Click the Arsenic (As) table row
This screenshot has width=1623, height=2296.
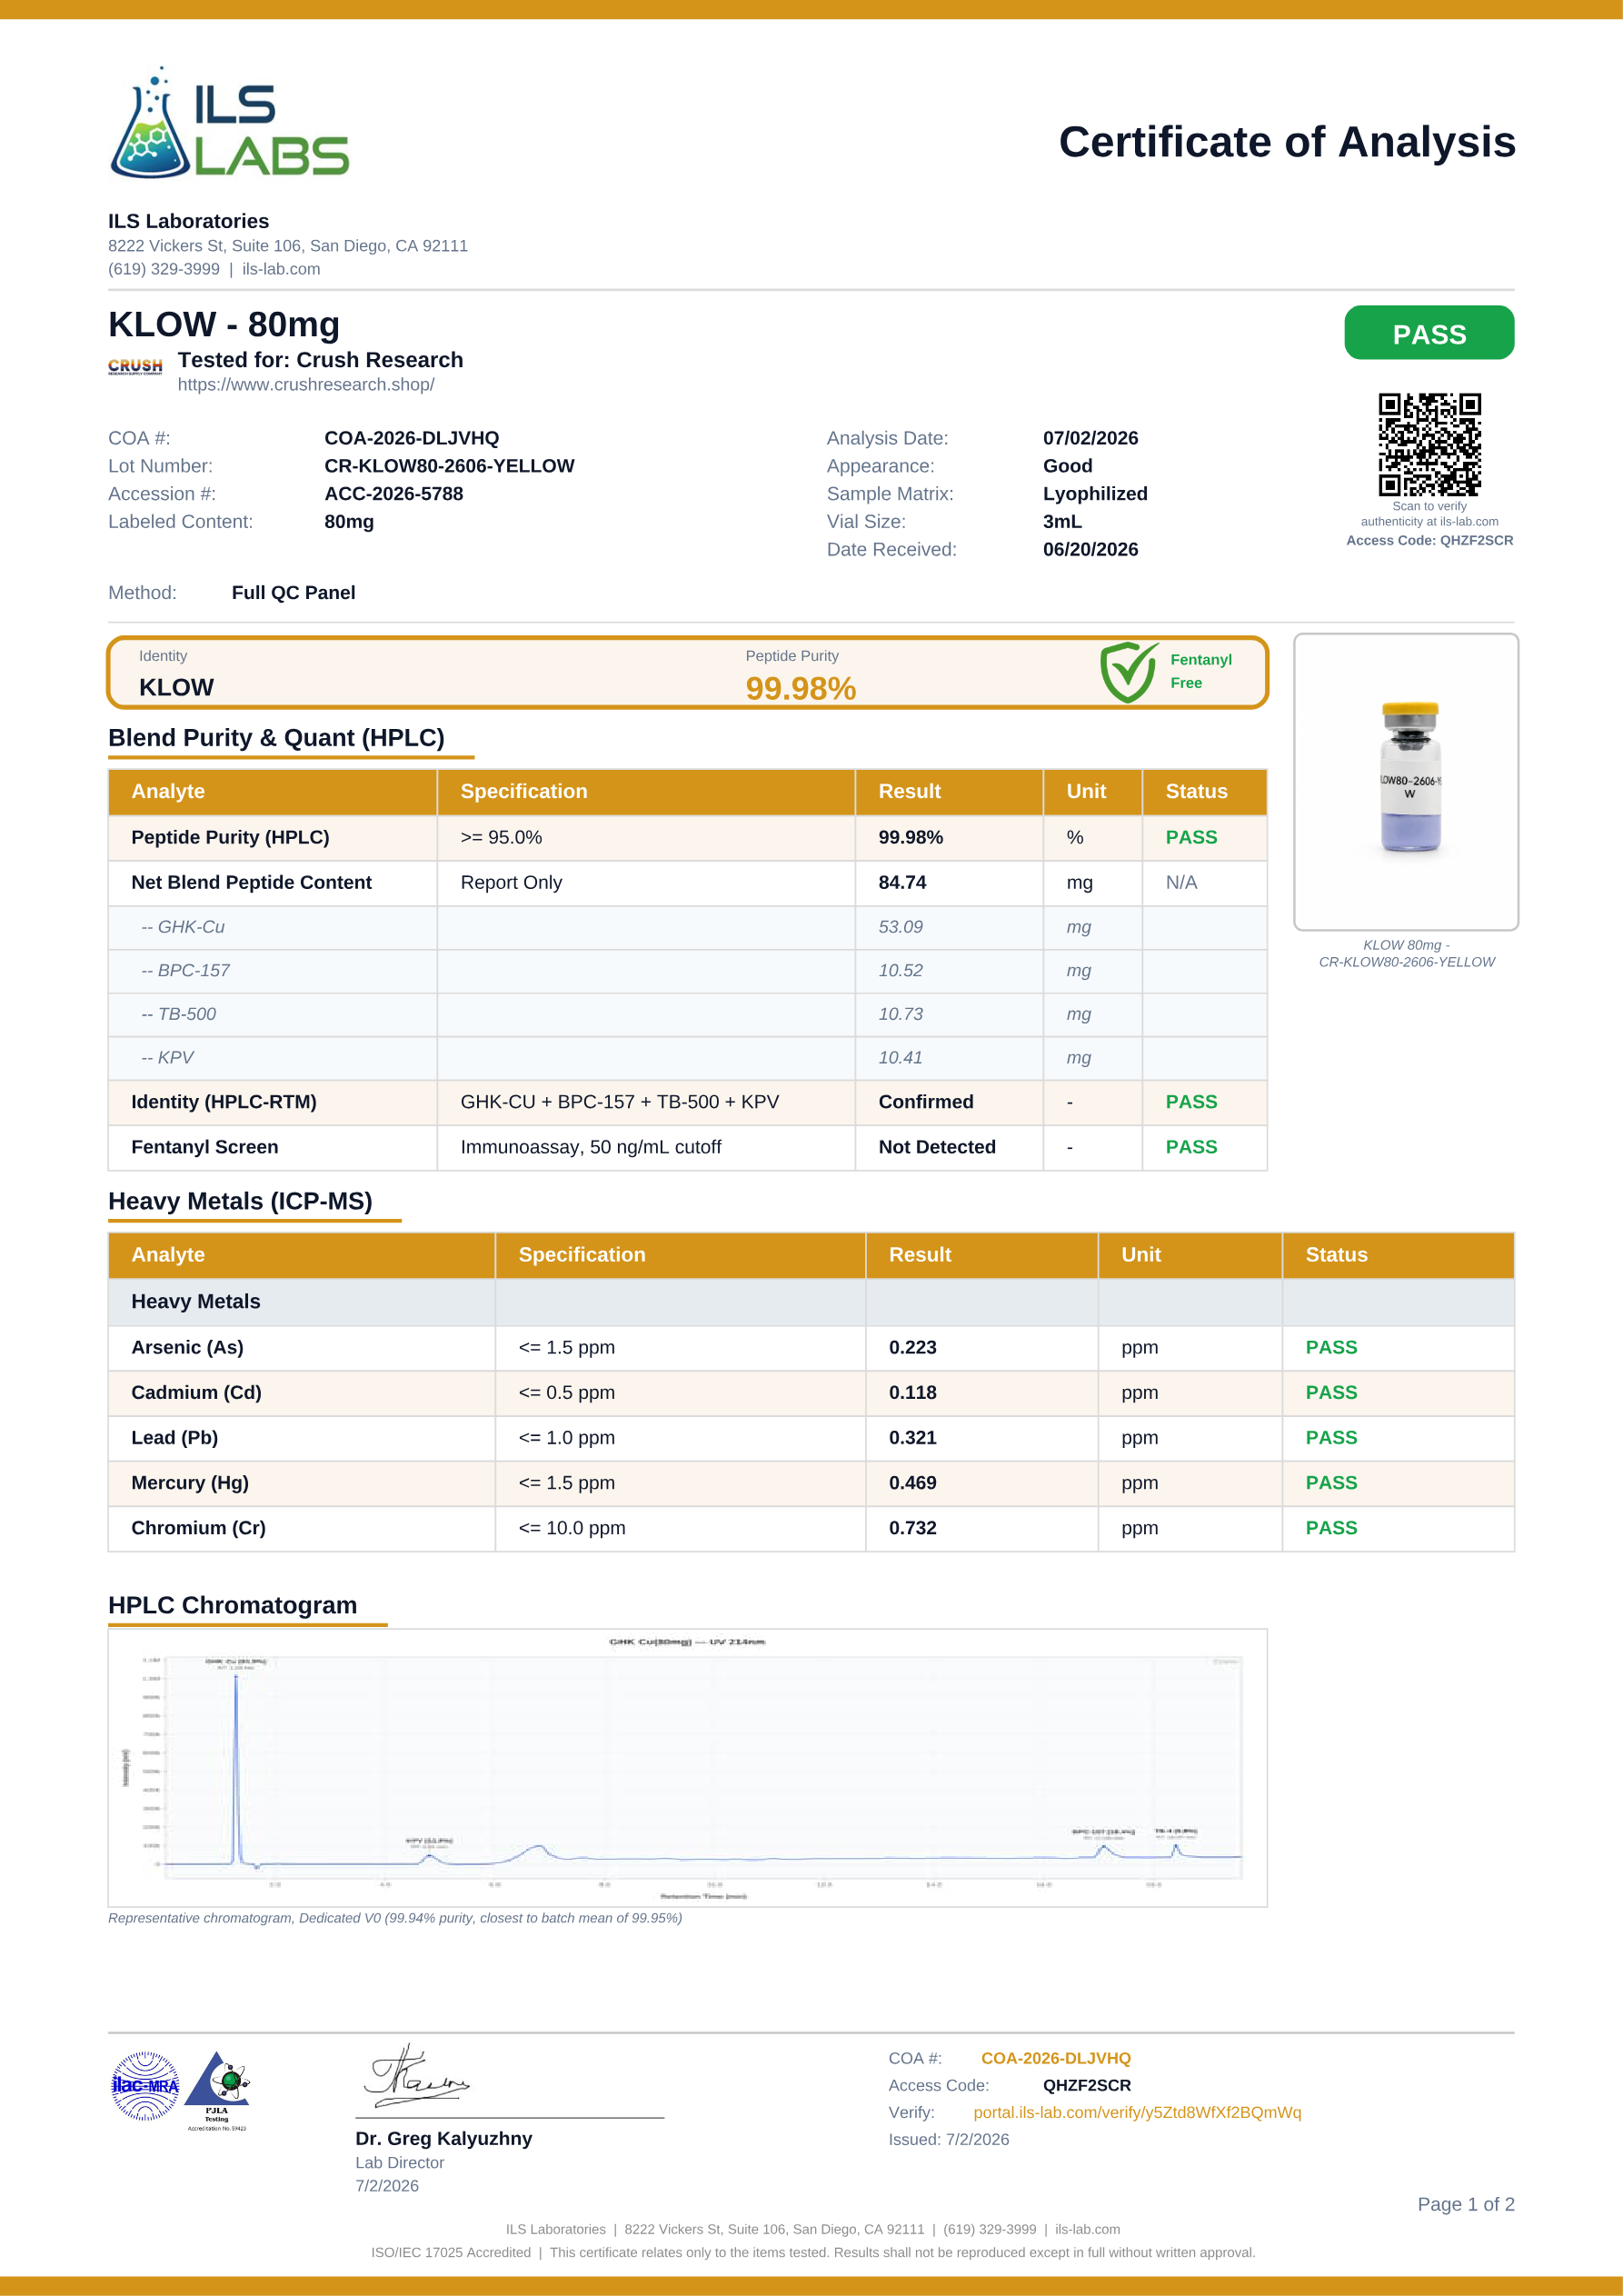[811, 1347]
